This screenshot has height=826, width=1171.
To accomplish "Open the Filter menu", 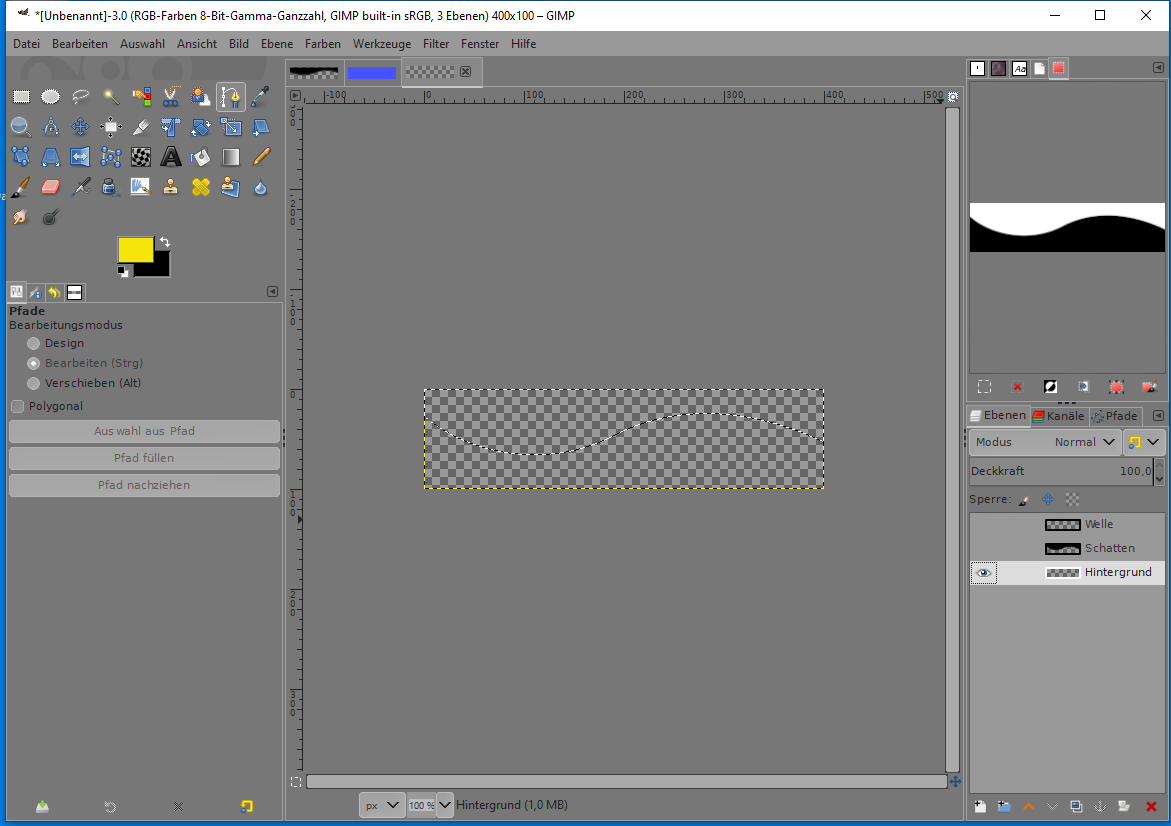I will coord(436,44).
